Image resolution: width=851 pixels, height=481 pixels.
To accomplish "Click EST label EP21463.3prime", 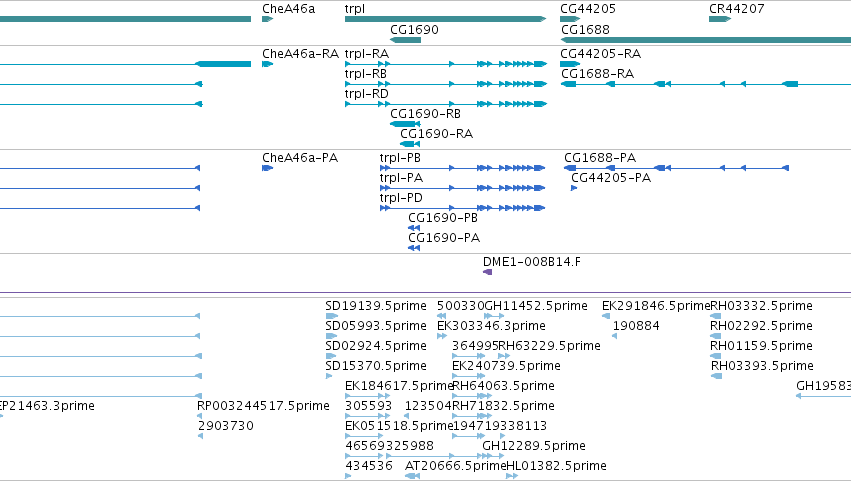I will point(47,406).
